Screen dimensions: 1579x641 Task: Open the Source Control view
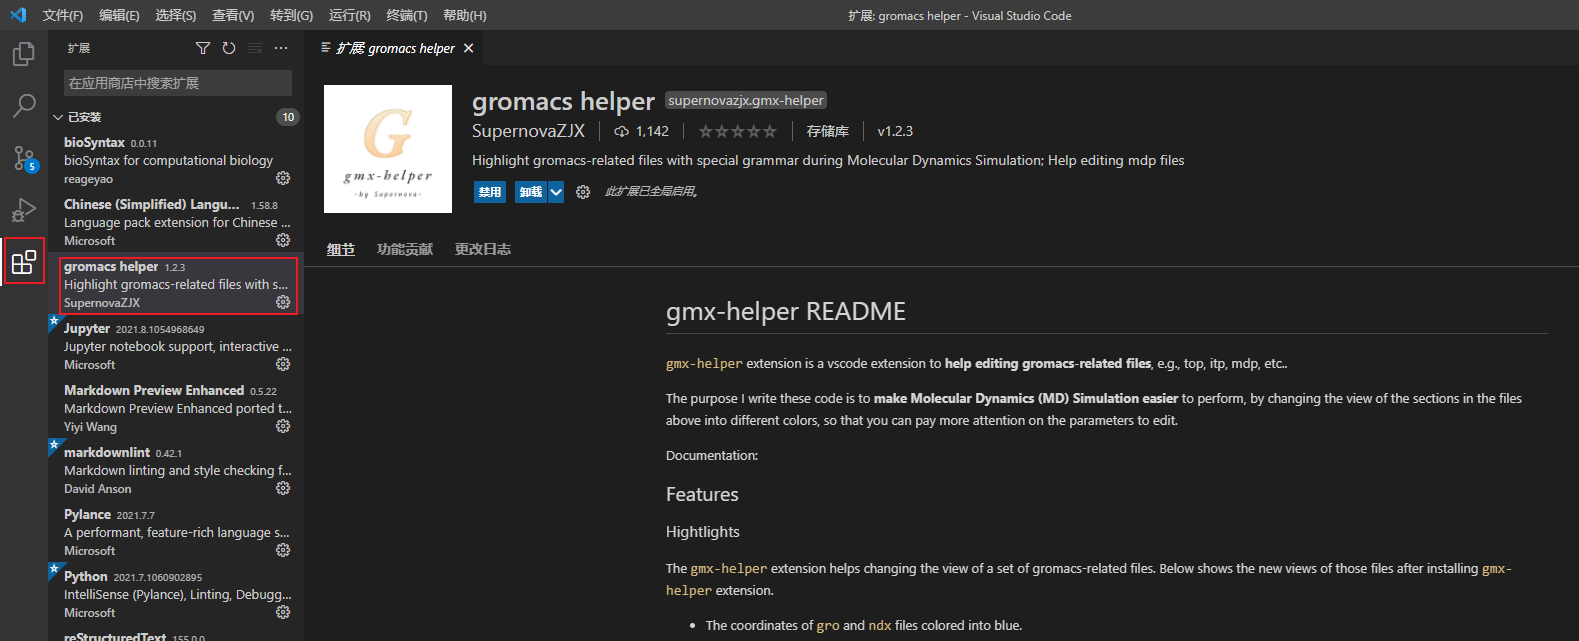click(24, 158)
